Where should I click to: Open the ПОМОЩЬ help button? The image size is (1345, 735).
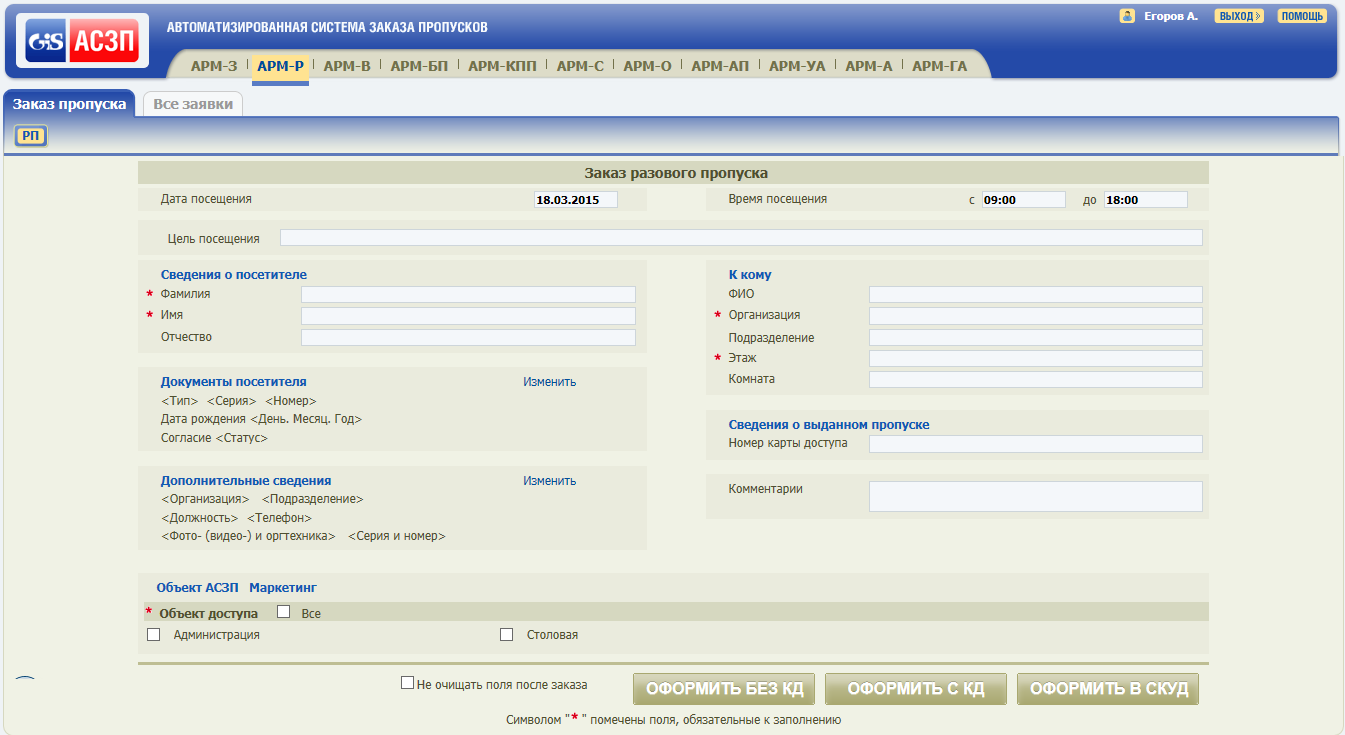pos(1302,16)
